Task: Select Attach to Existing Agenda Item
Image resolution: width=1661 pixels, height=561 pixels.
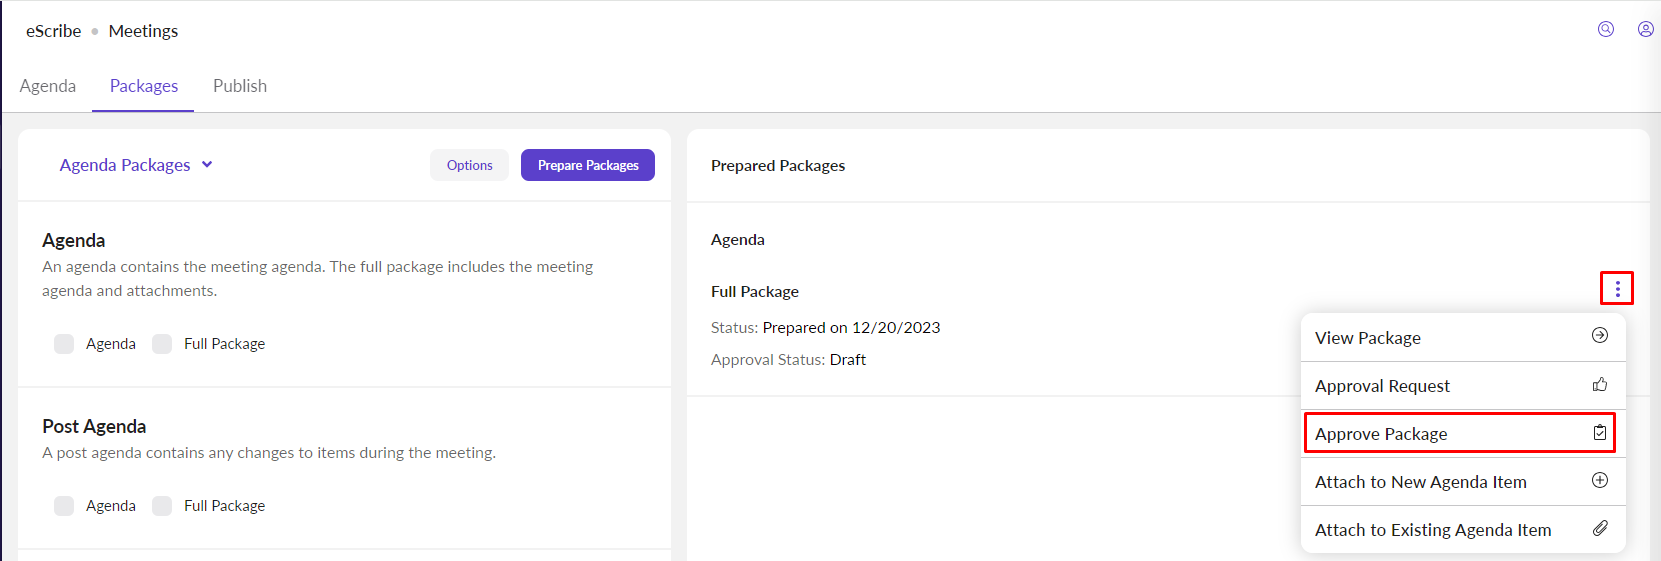Action: (1433, 530)
